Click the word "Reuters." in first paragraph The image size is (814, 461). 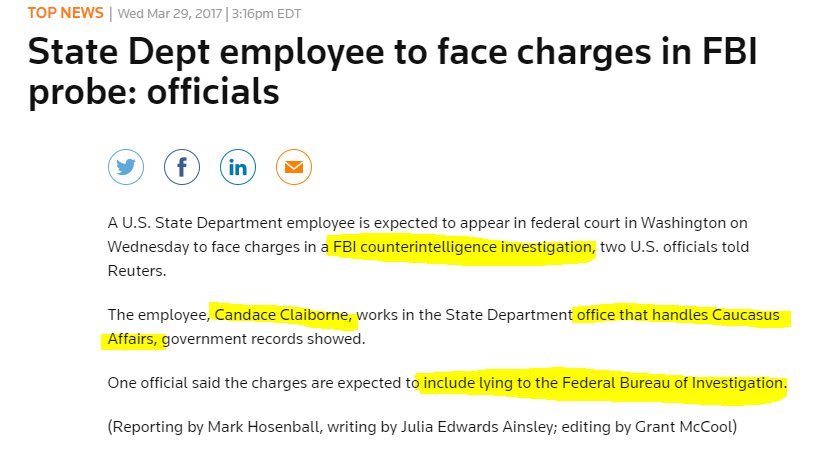point(137,271)
